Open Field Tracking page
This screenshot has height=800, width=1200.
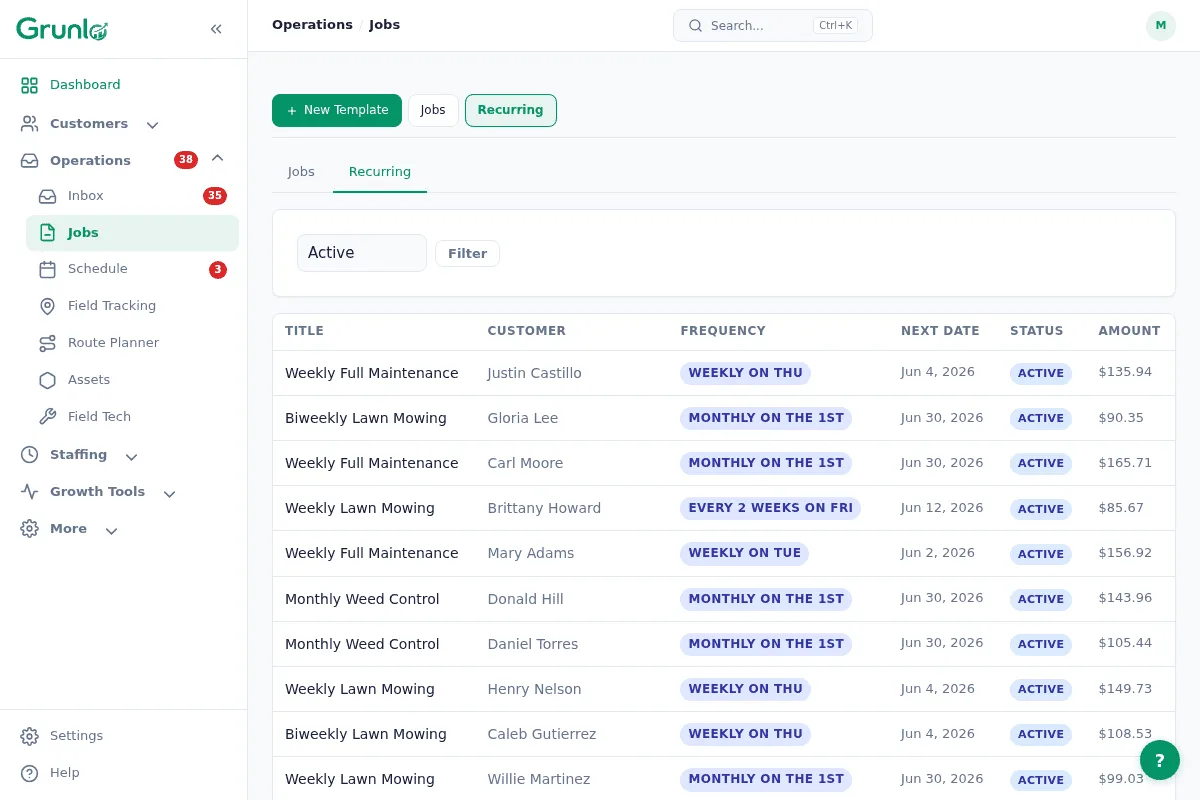132,306
